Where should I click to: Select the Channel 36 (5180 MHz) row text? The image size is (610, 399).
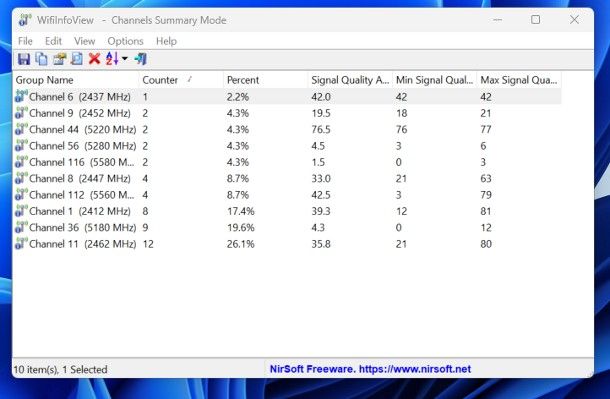(x=82, y=228)
